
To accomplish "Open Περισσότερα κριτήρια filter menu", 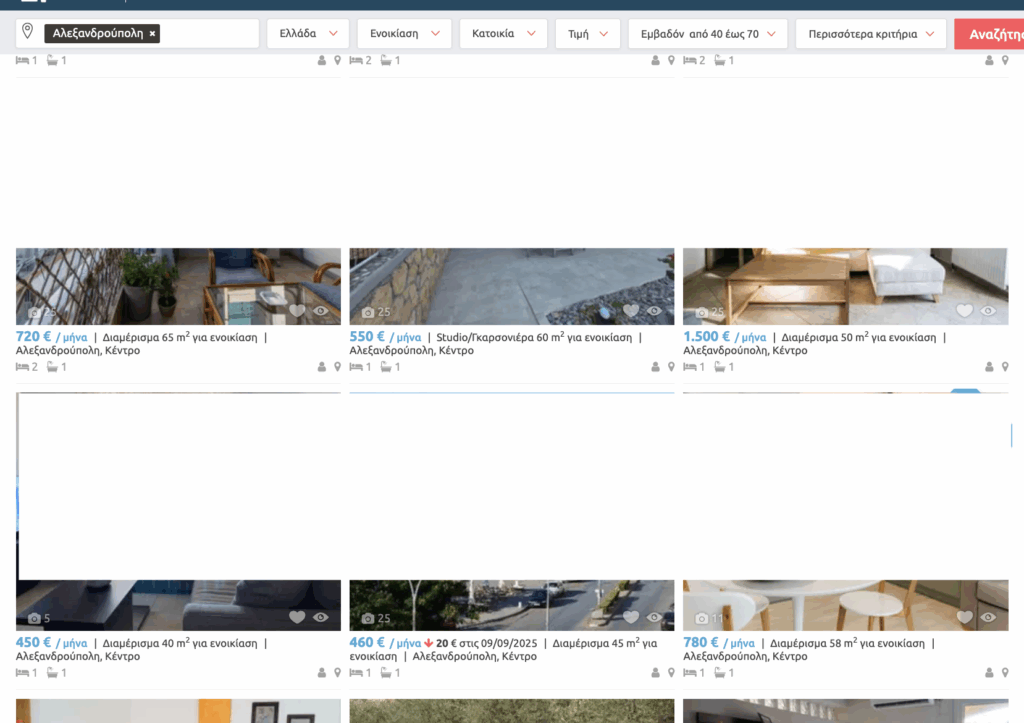I will click(870, 34).
